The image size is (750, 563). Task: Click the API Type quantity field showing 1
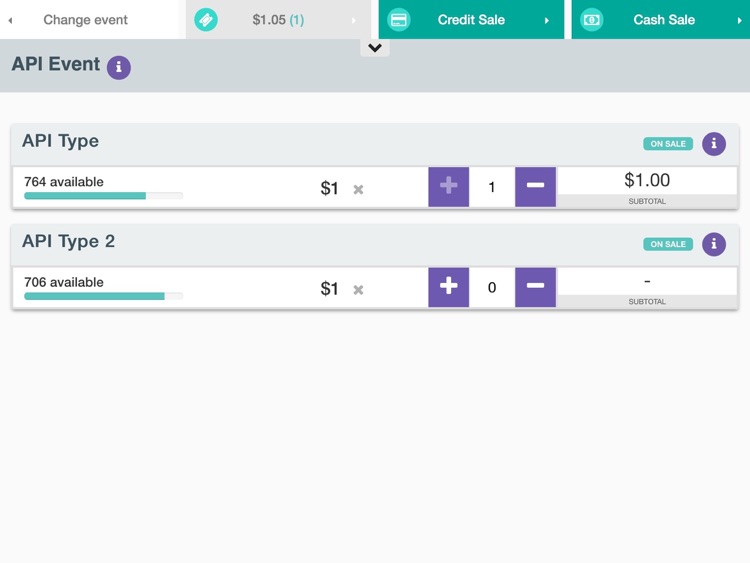[492, 187]
